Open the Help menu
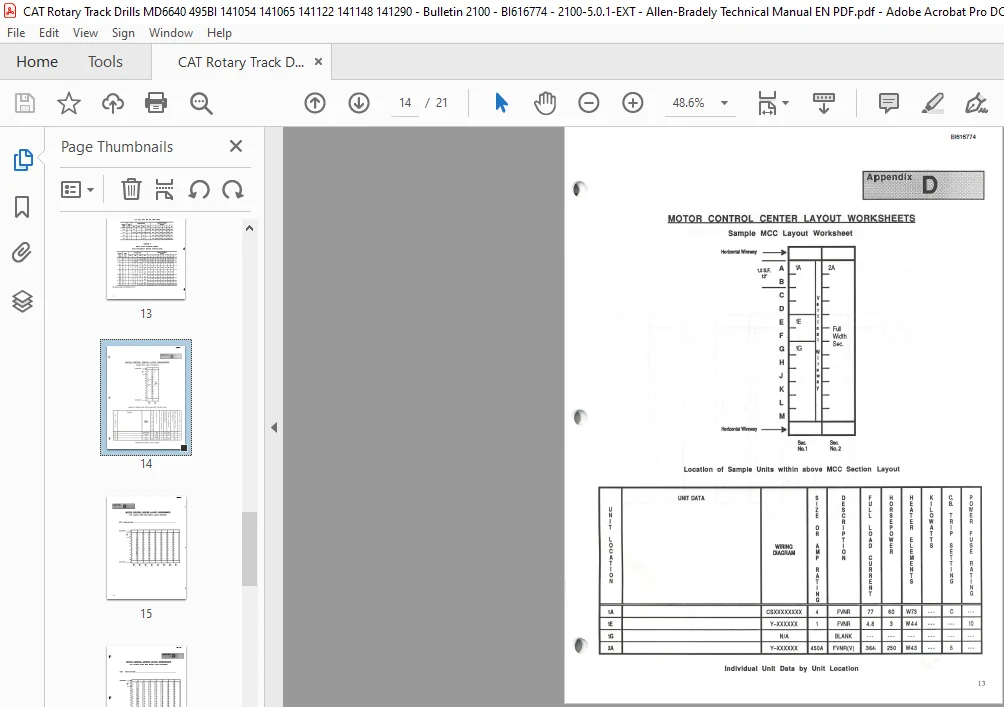The image size is (1004, 707). 219,33
